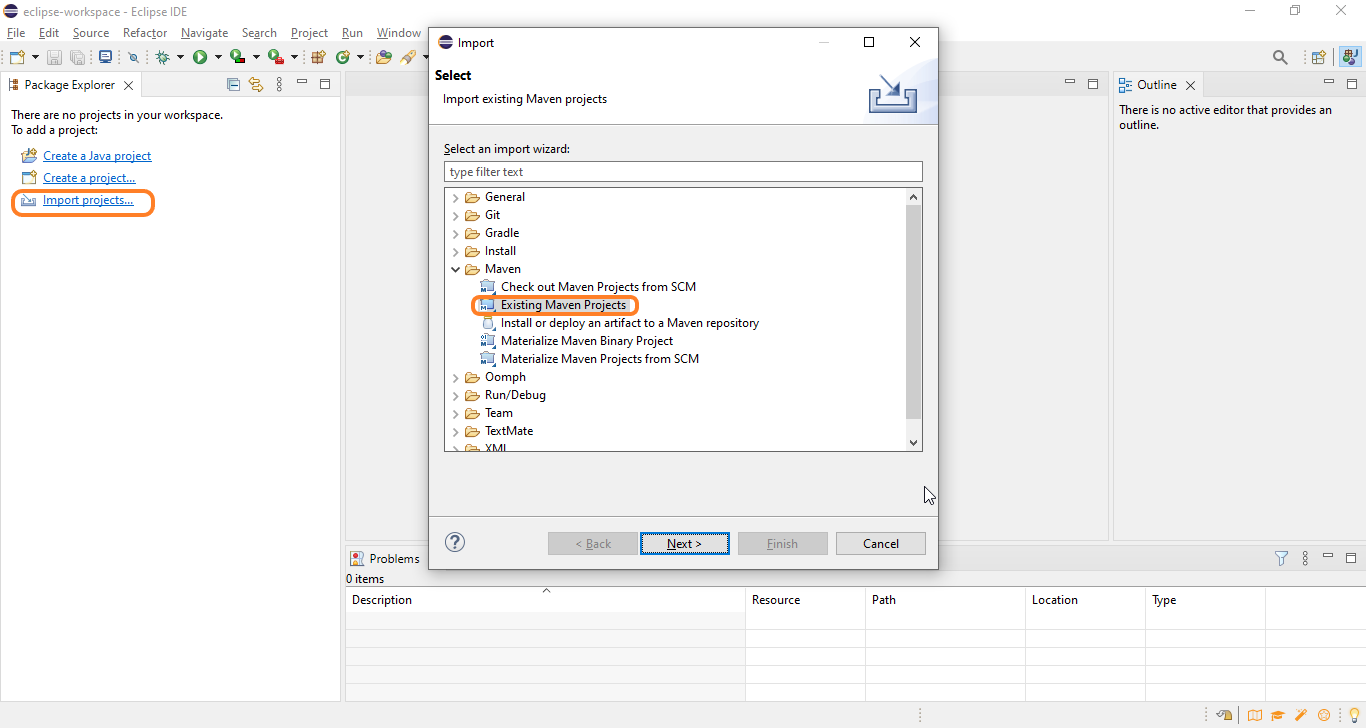Open the dropdown arrow beside Run button
Image resolution: width=1366 pixels, height=728 pixels.
tap(217, 58)
